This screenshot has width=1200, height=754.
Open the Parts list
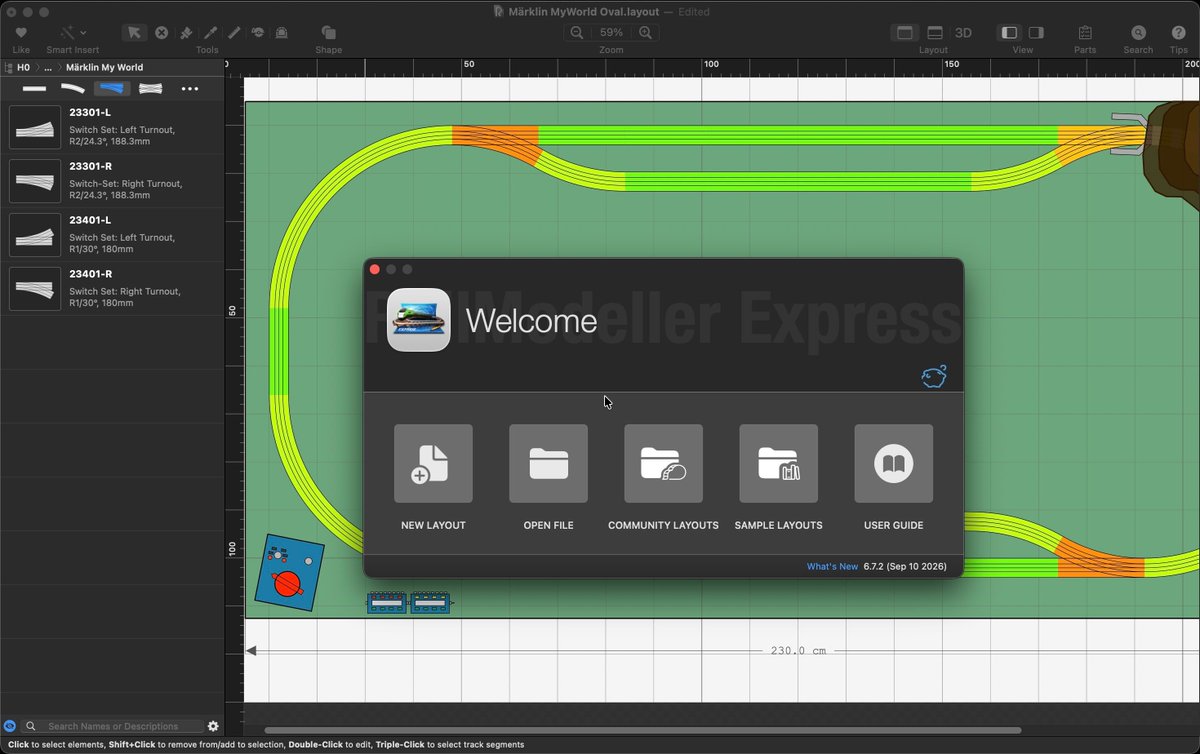1085,33
